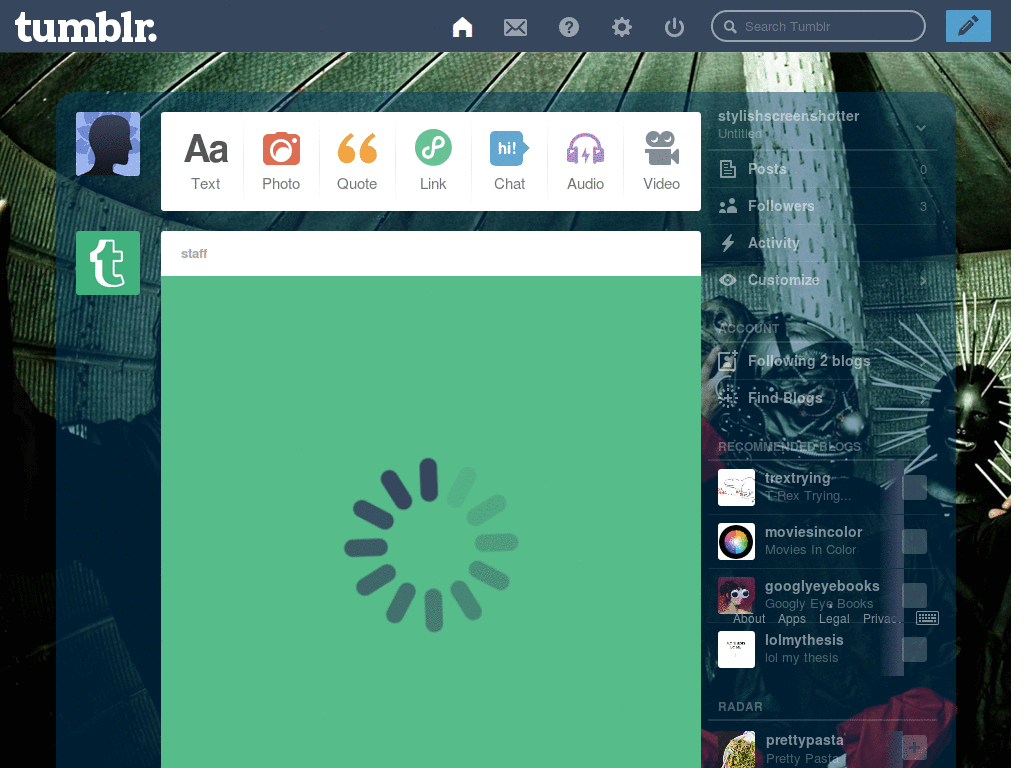Click the blue compose pencil button

[968, 26]
